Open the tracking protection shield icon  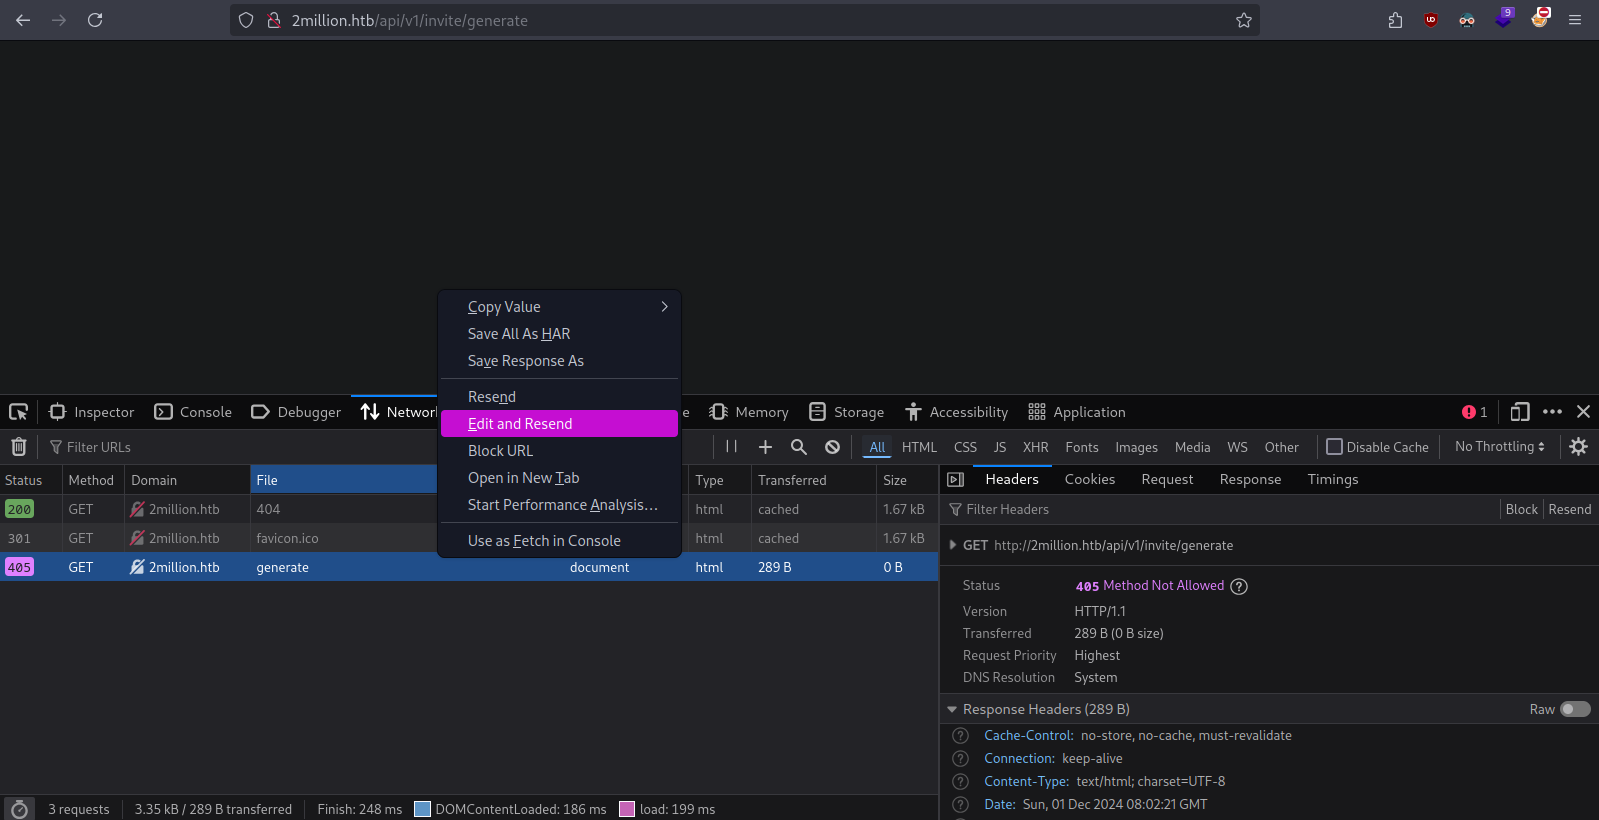pyautogui.click(x=246, y=20)
